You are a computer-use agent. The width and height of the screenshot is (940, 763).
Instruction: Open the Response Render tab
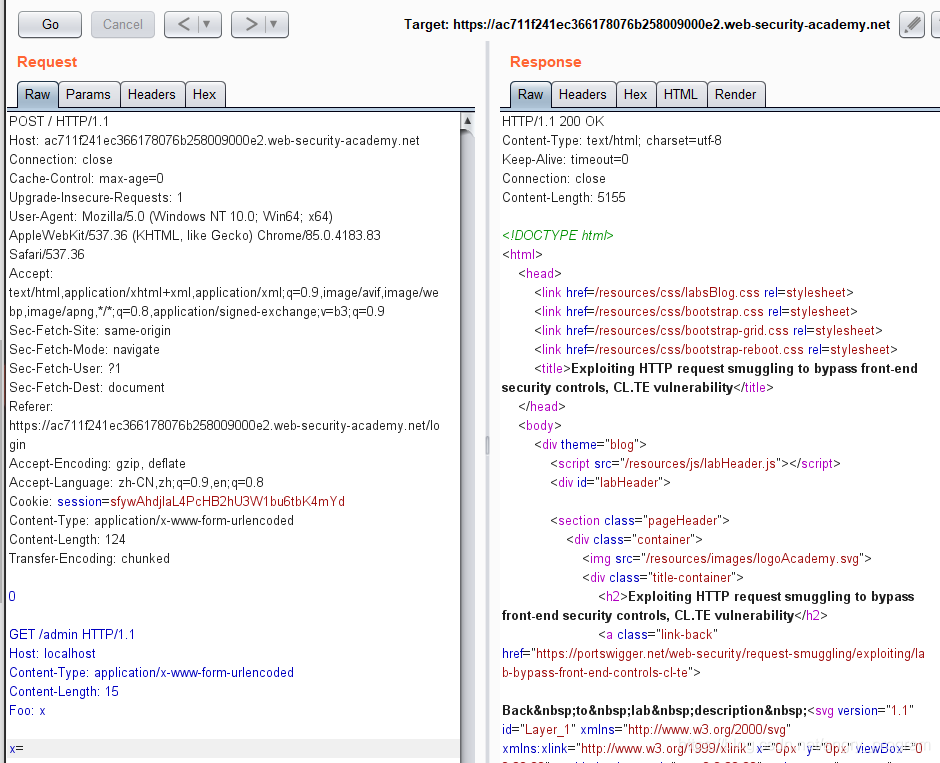tap(736, 95)
